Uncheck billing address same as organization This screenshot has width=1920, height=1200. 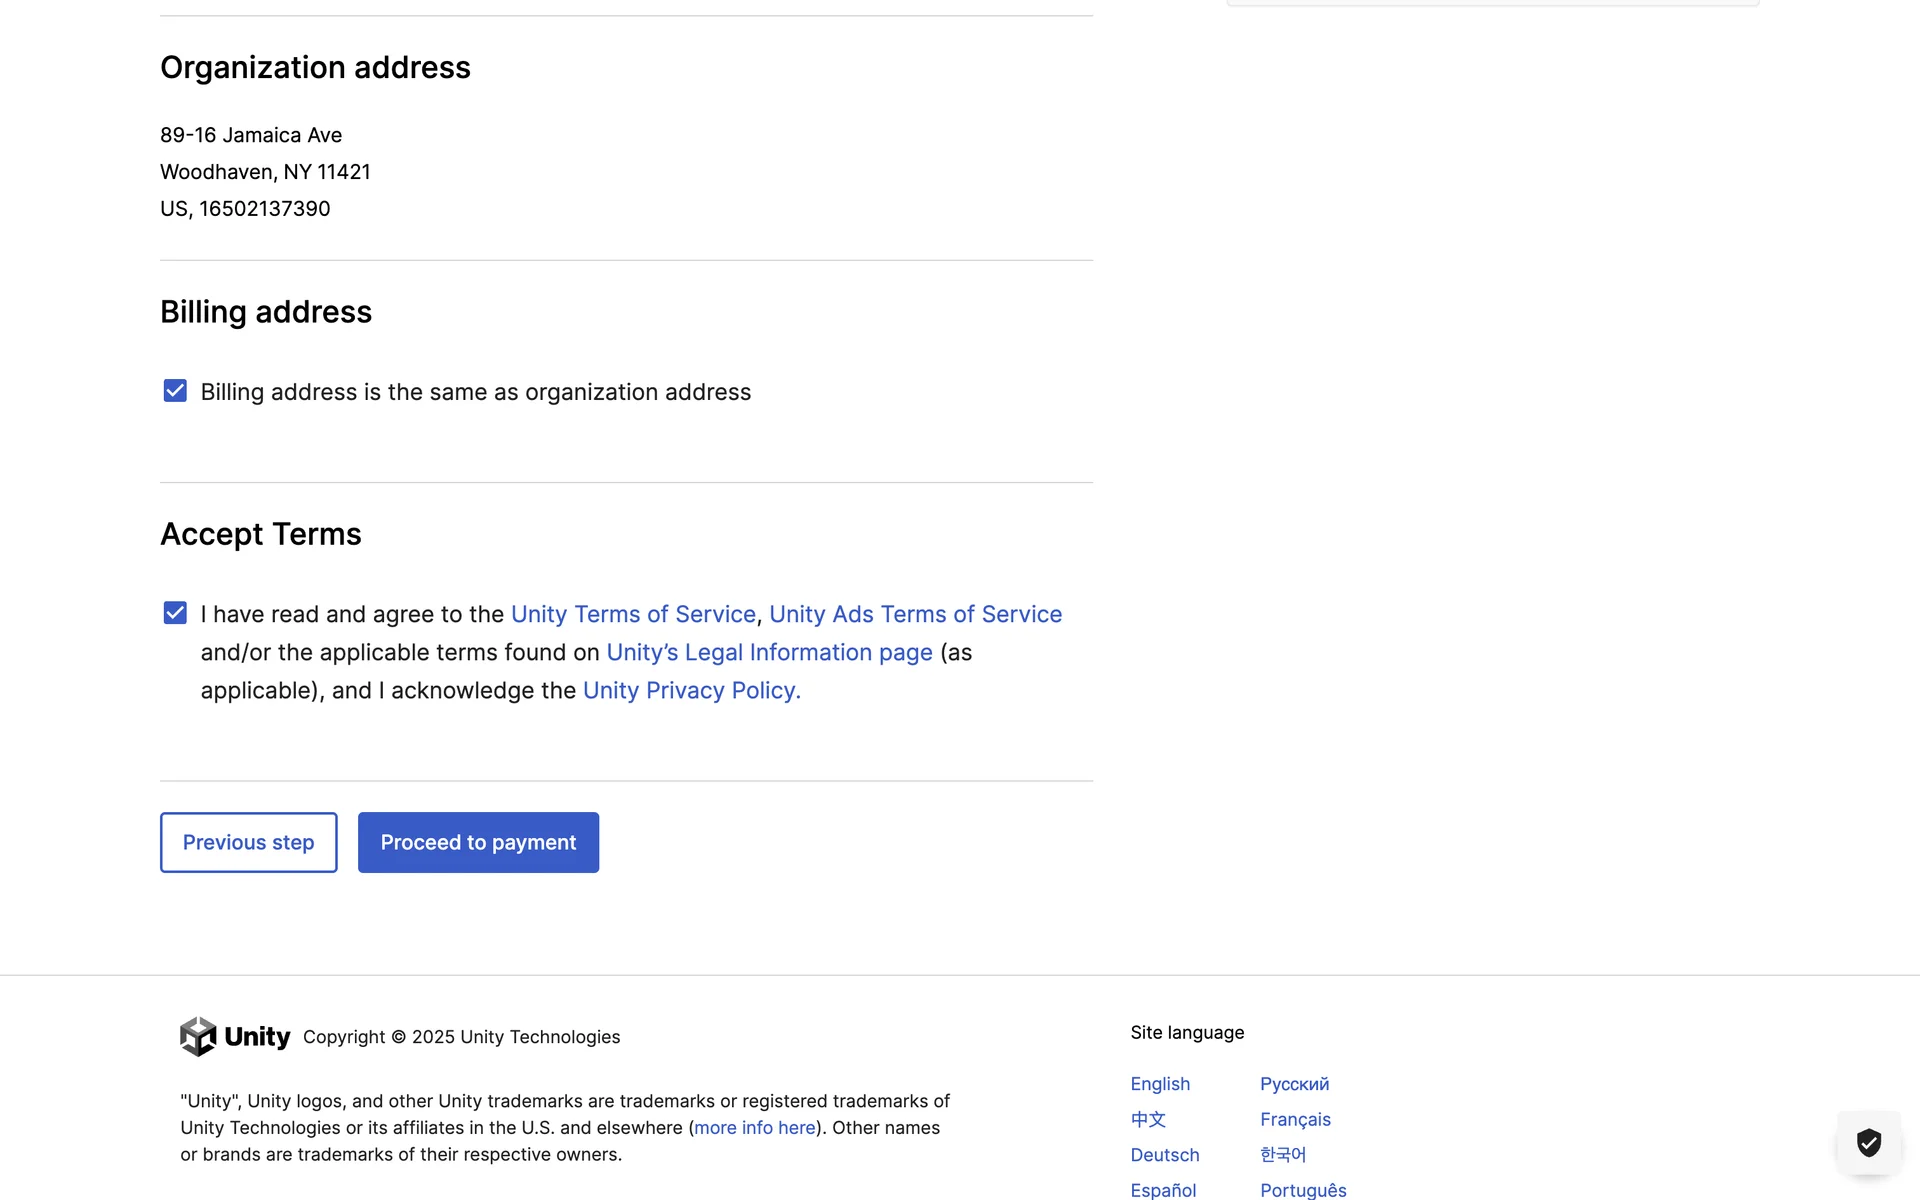(x=175, y=391)
